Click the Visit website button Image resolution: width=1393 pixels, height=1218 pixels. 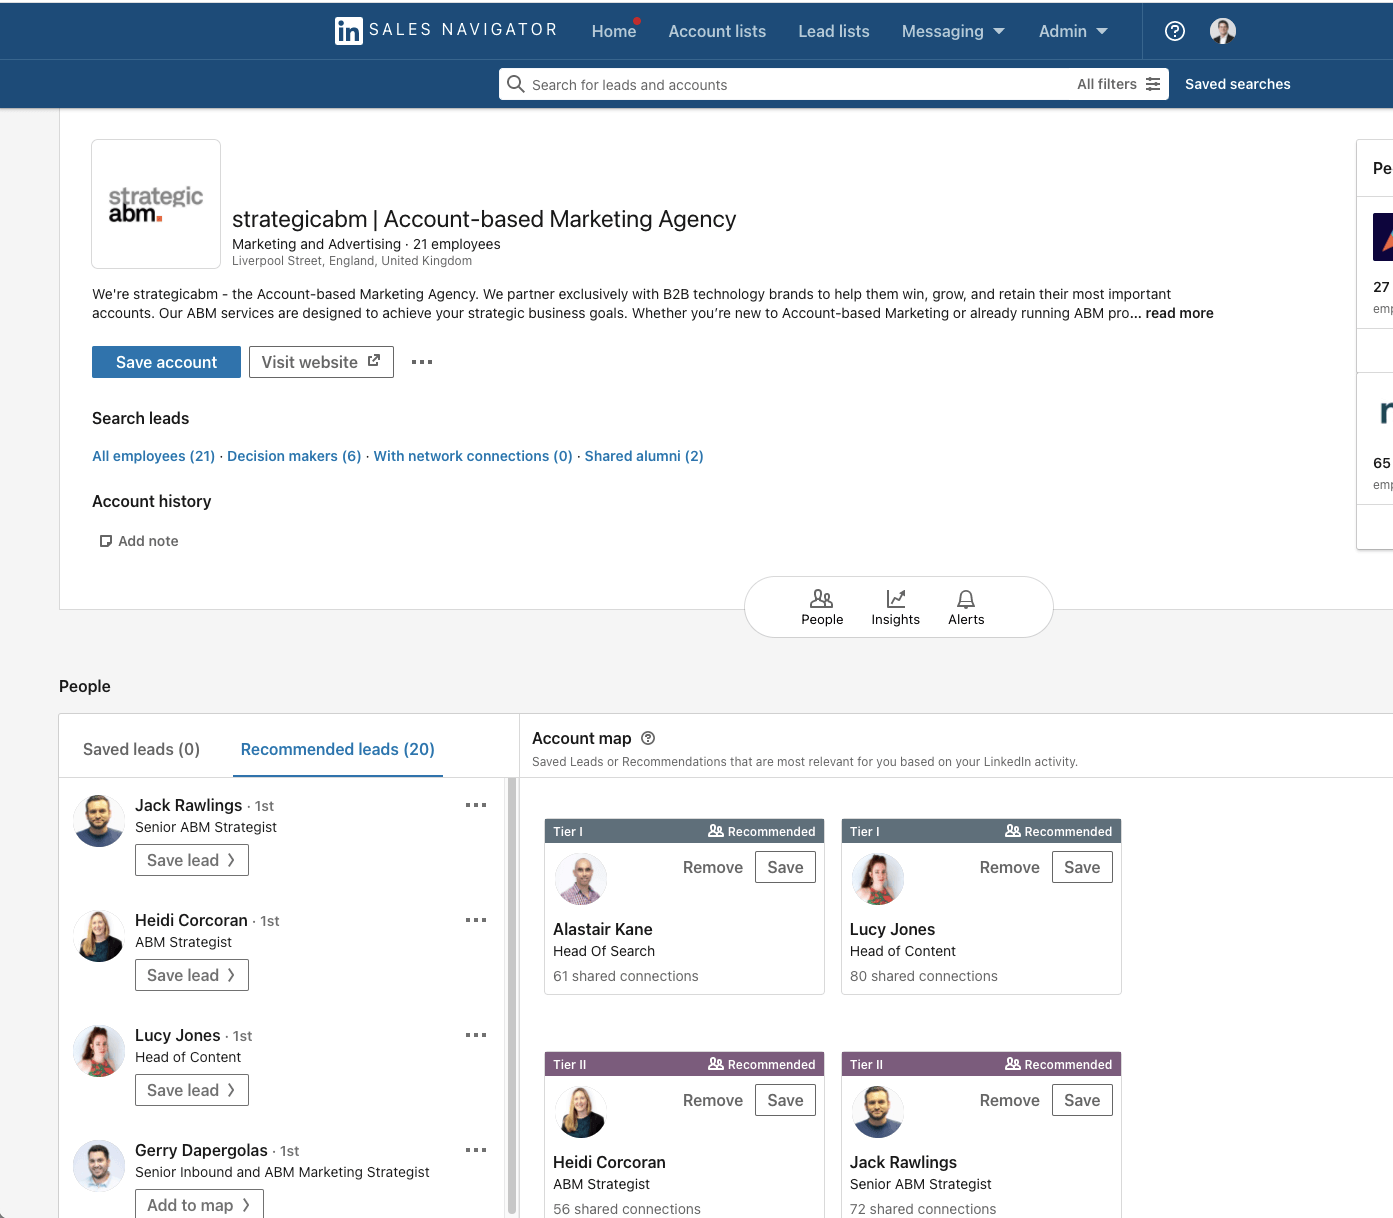point(321,362)
